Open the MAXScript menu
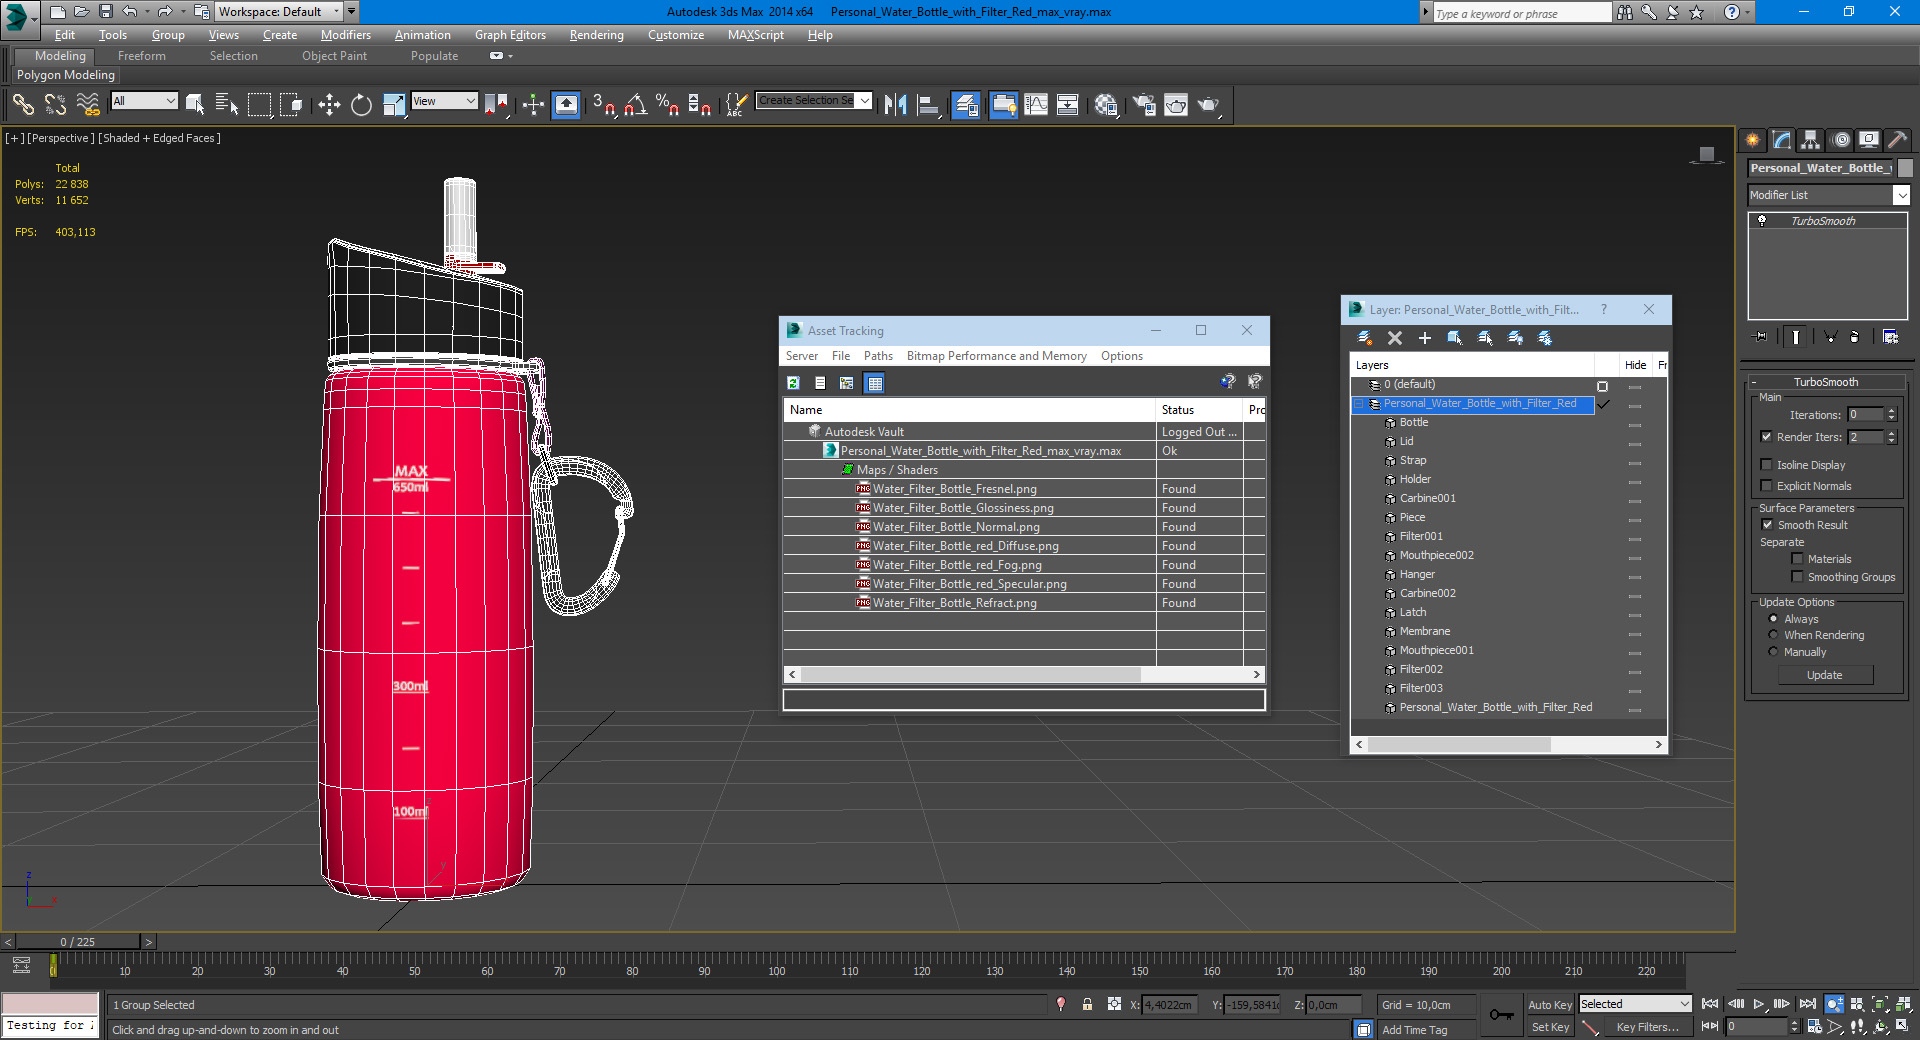This screenshot has width=1920, height=1040. point(756,35)
